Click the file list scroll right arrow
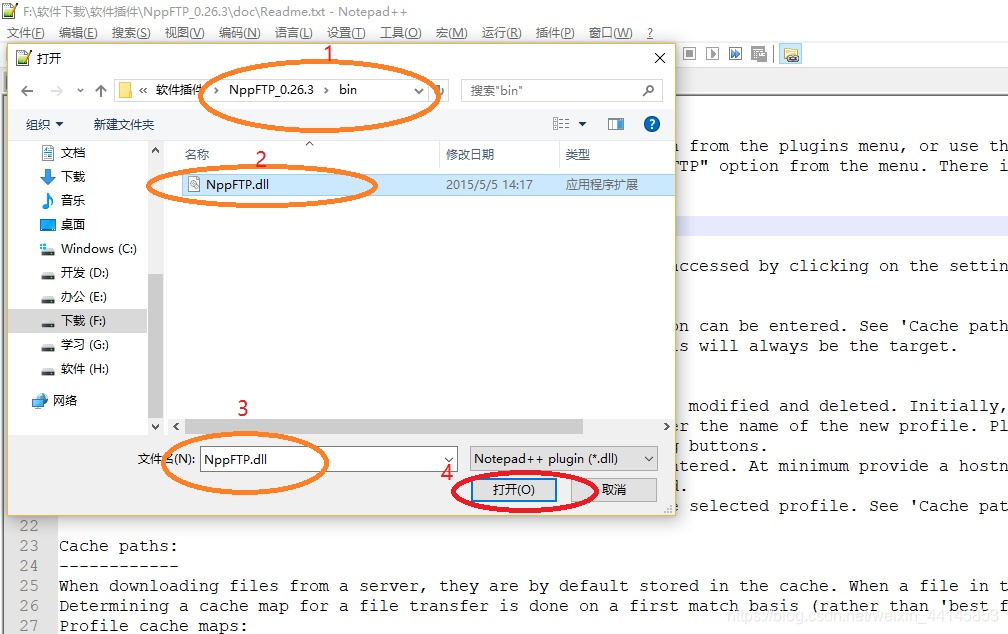This screenshot has height=634, width=1008. pos(666,426)
